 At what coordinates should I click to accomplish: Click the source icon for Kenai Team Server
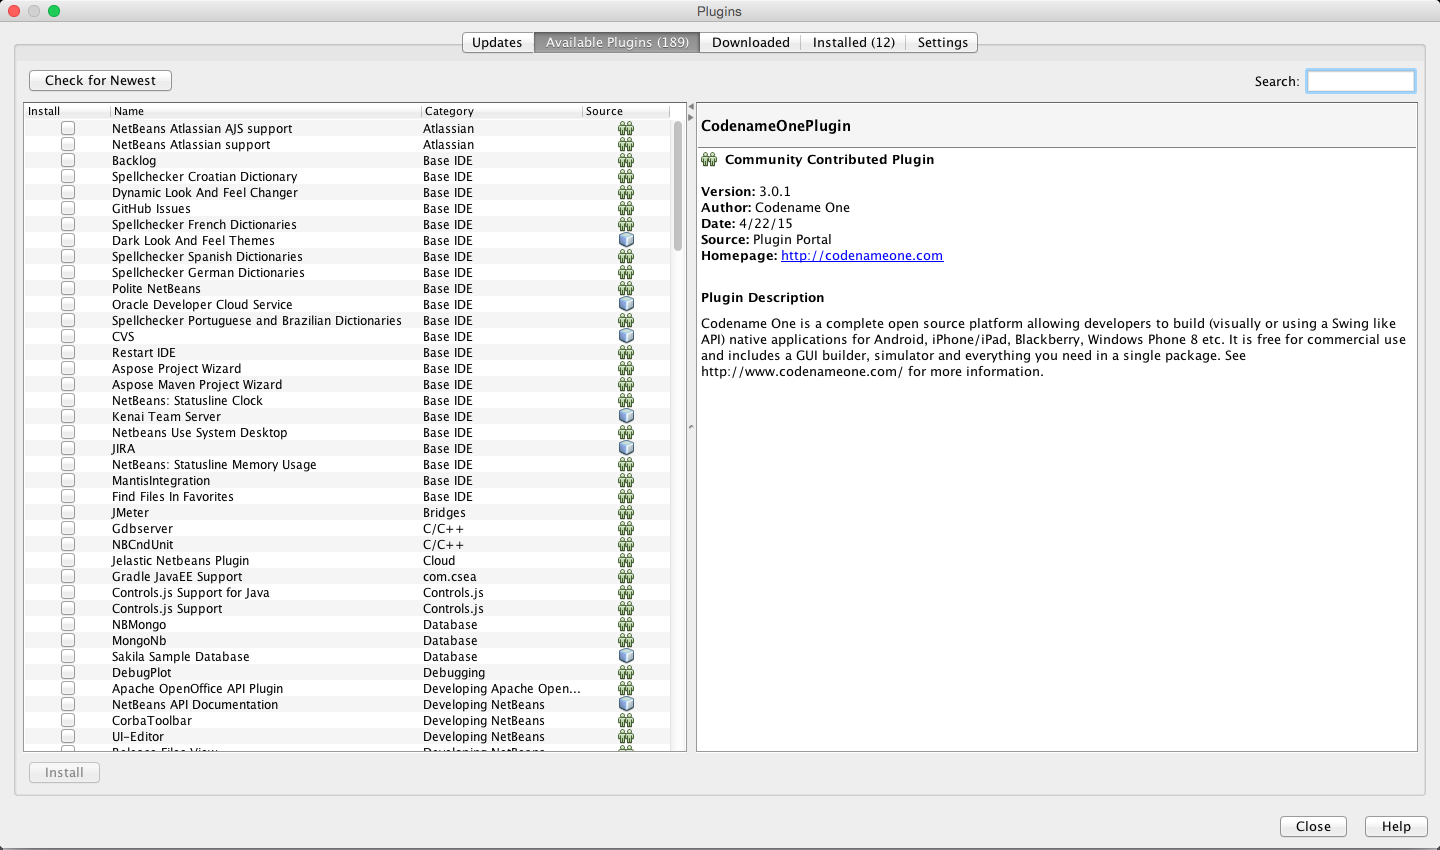pos(626,417)
